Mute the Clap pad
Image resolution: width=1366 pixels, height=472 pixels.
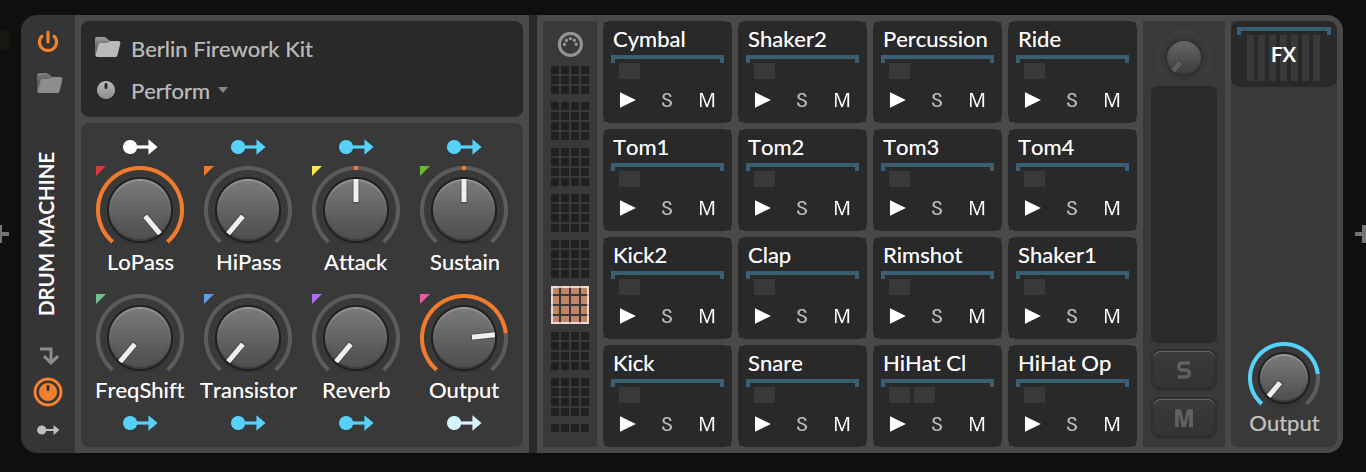pyautogui.click(x=842, y=316)
